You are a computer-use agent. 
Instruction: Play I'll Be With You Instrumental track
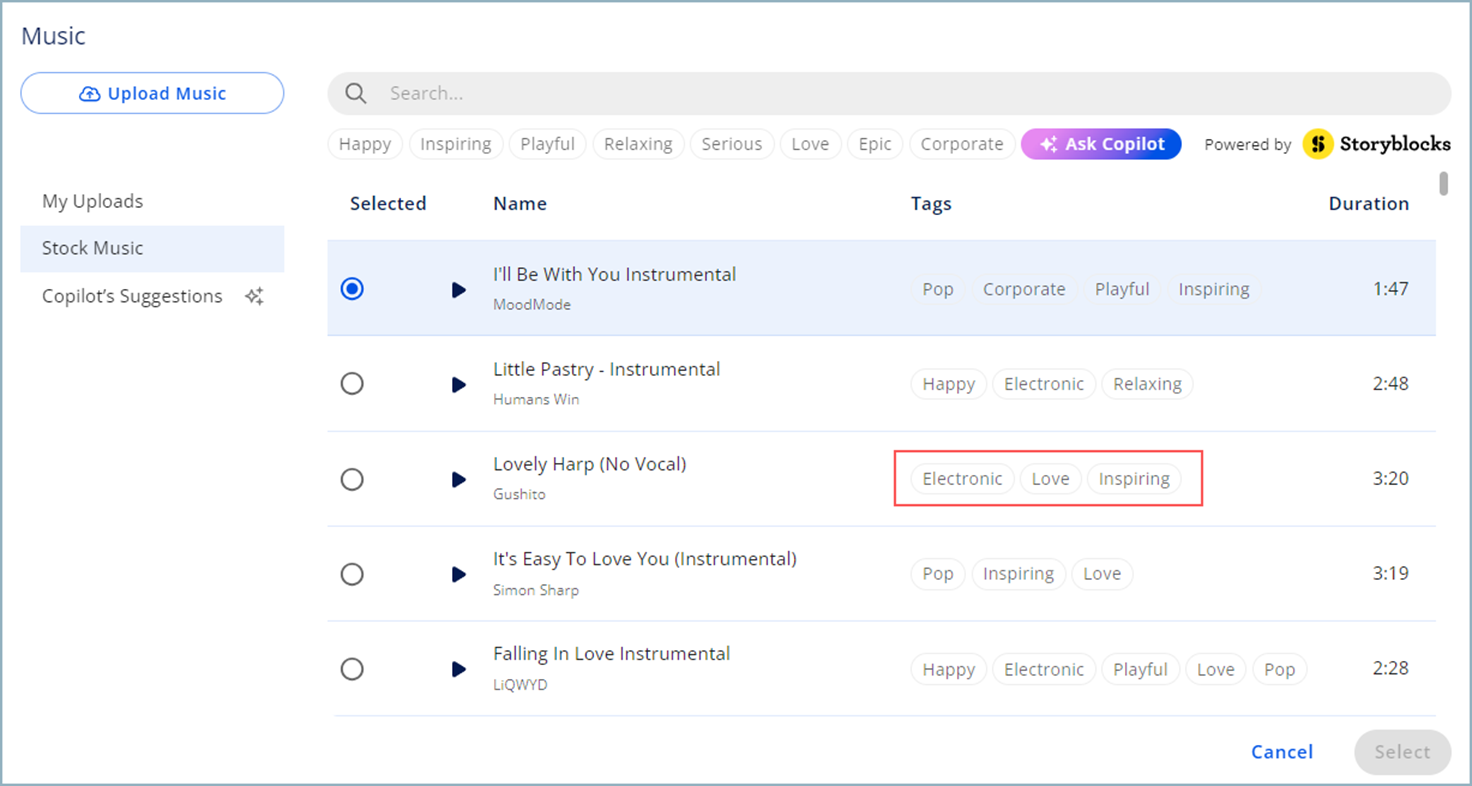point(459,290)
